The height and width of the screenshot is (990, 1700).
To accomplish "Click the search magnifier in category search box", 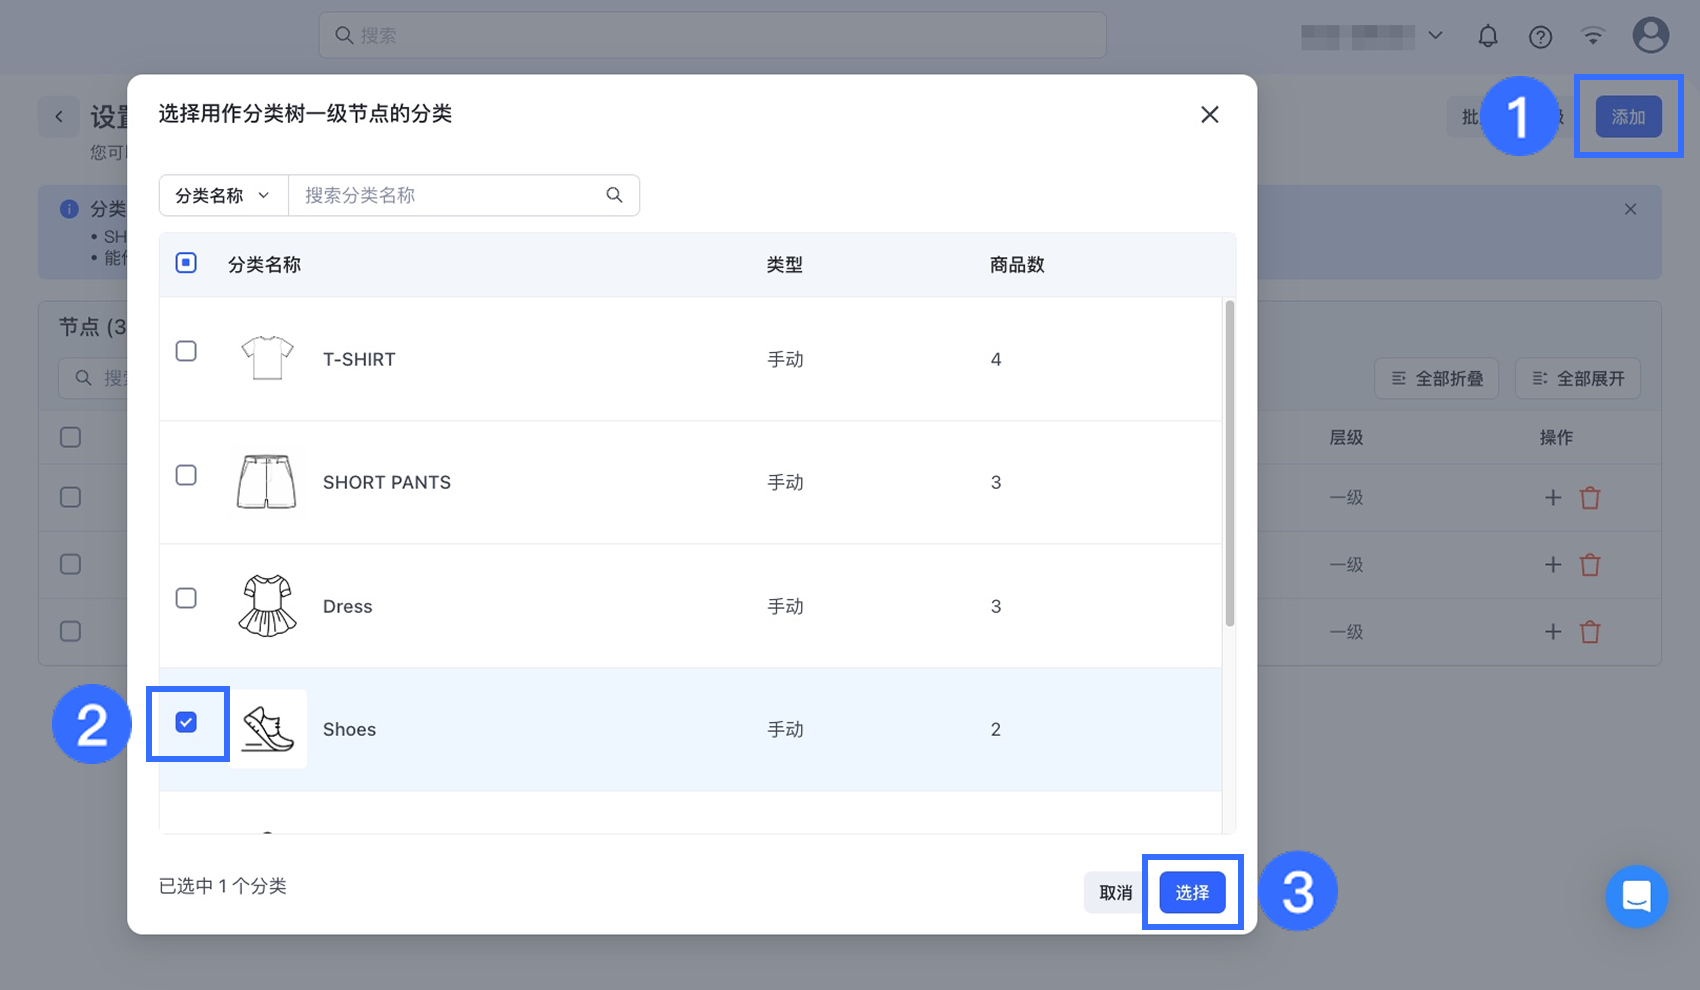I will click(614, 195).
